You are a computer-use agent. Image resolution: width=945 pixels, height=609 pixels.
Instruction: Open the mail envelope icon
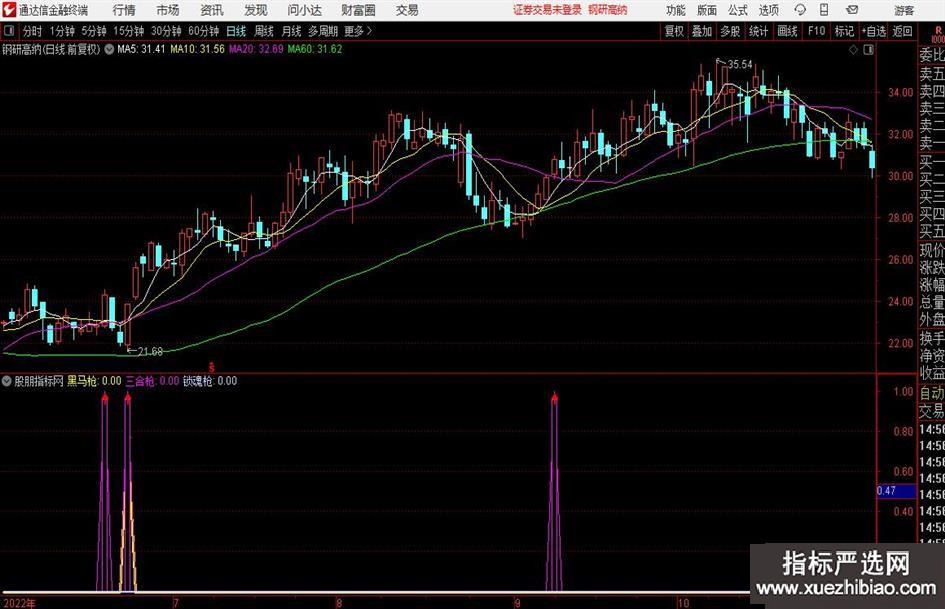(x=852, y=10)
